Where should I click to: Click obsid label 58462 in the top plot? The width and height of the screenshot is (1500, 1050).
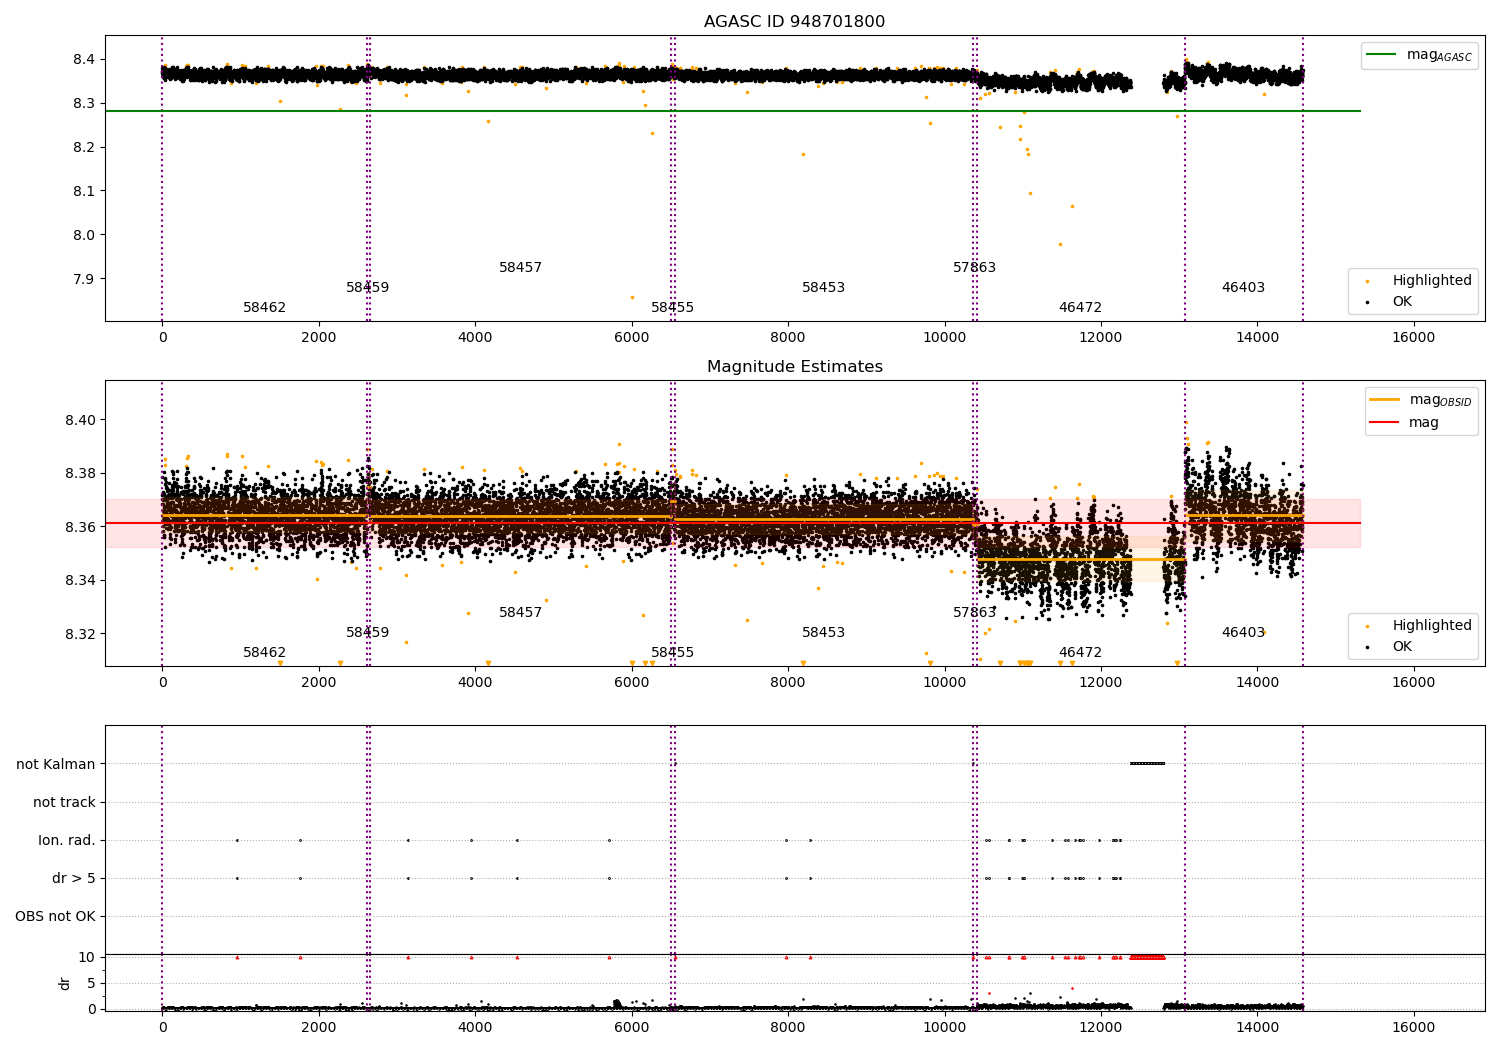point(264,308)
